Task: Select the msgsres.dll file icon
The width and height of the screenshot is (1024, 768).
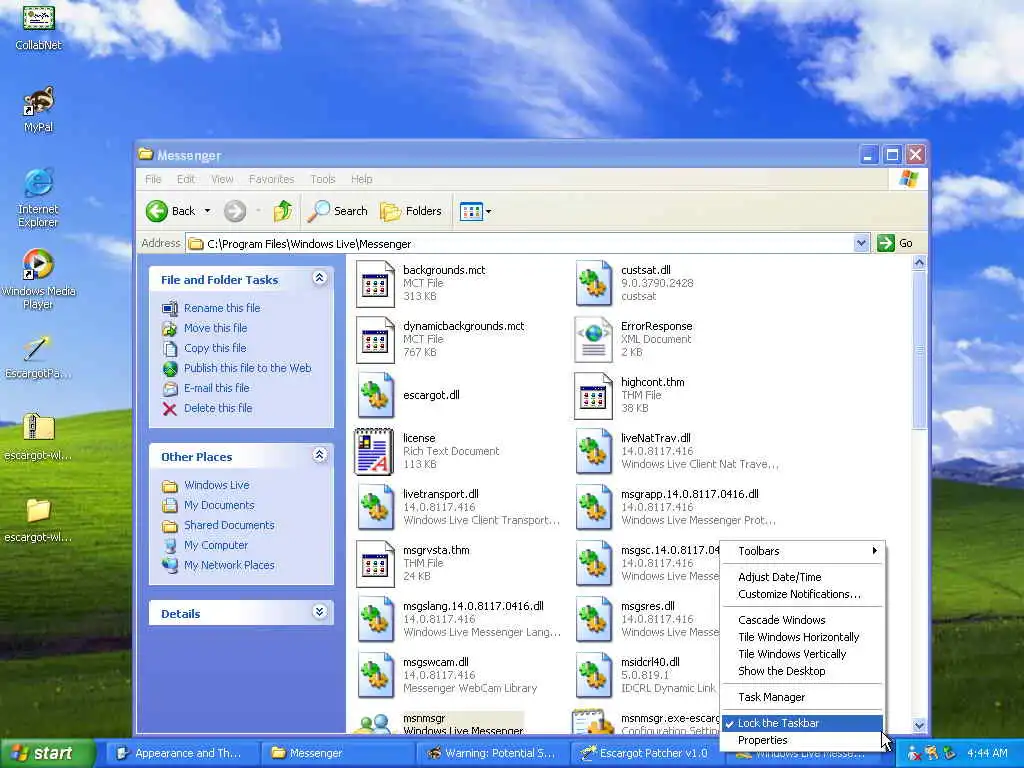Action: pos(593,619)
